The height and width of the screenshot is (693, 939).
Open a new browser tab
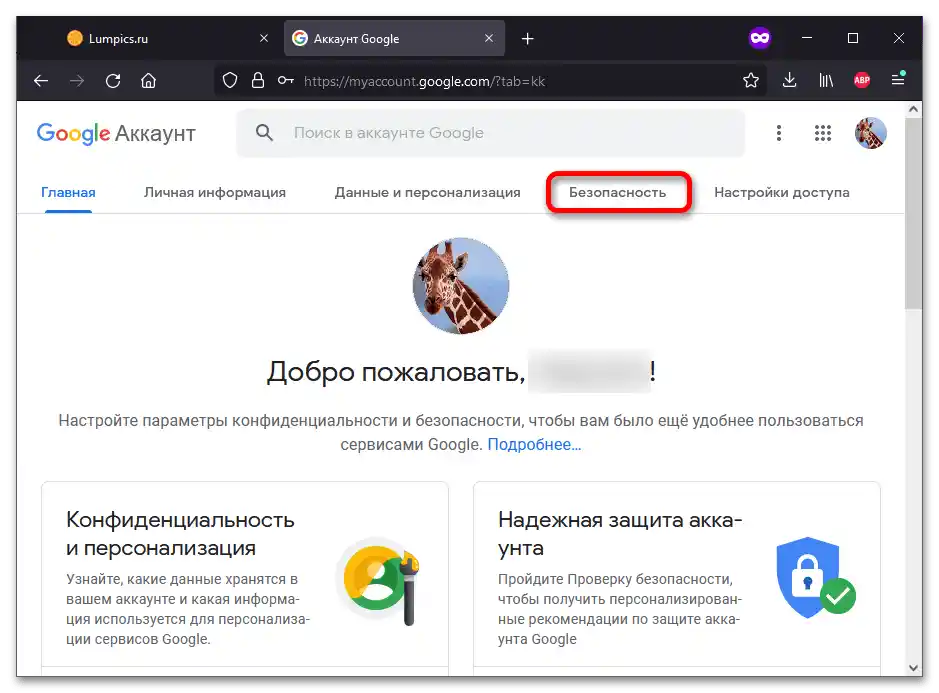[x=527, y=39]
